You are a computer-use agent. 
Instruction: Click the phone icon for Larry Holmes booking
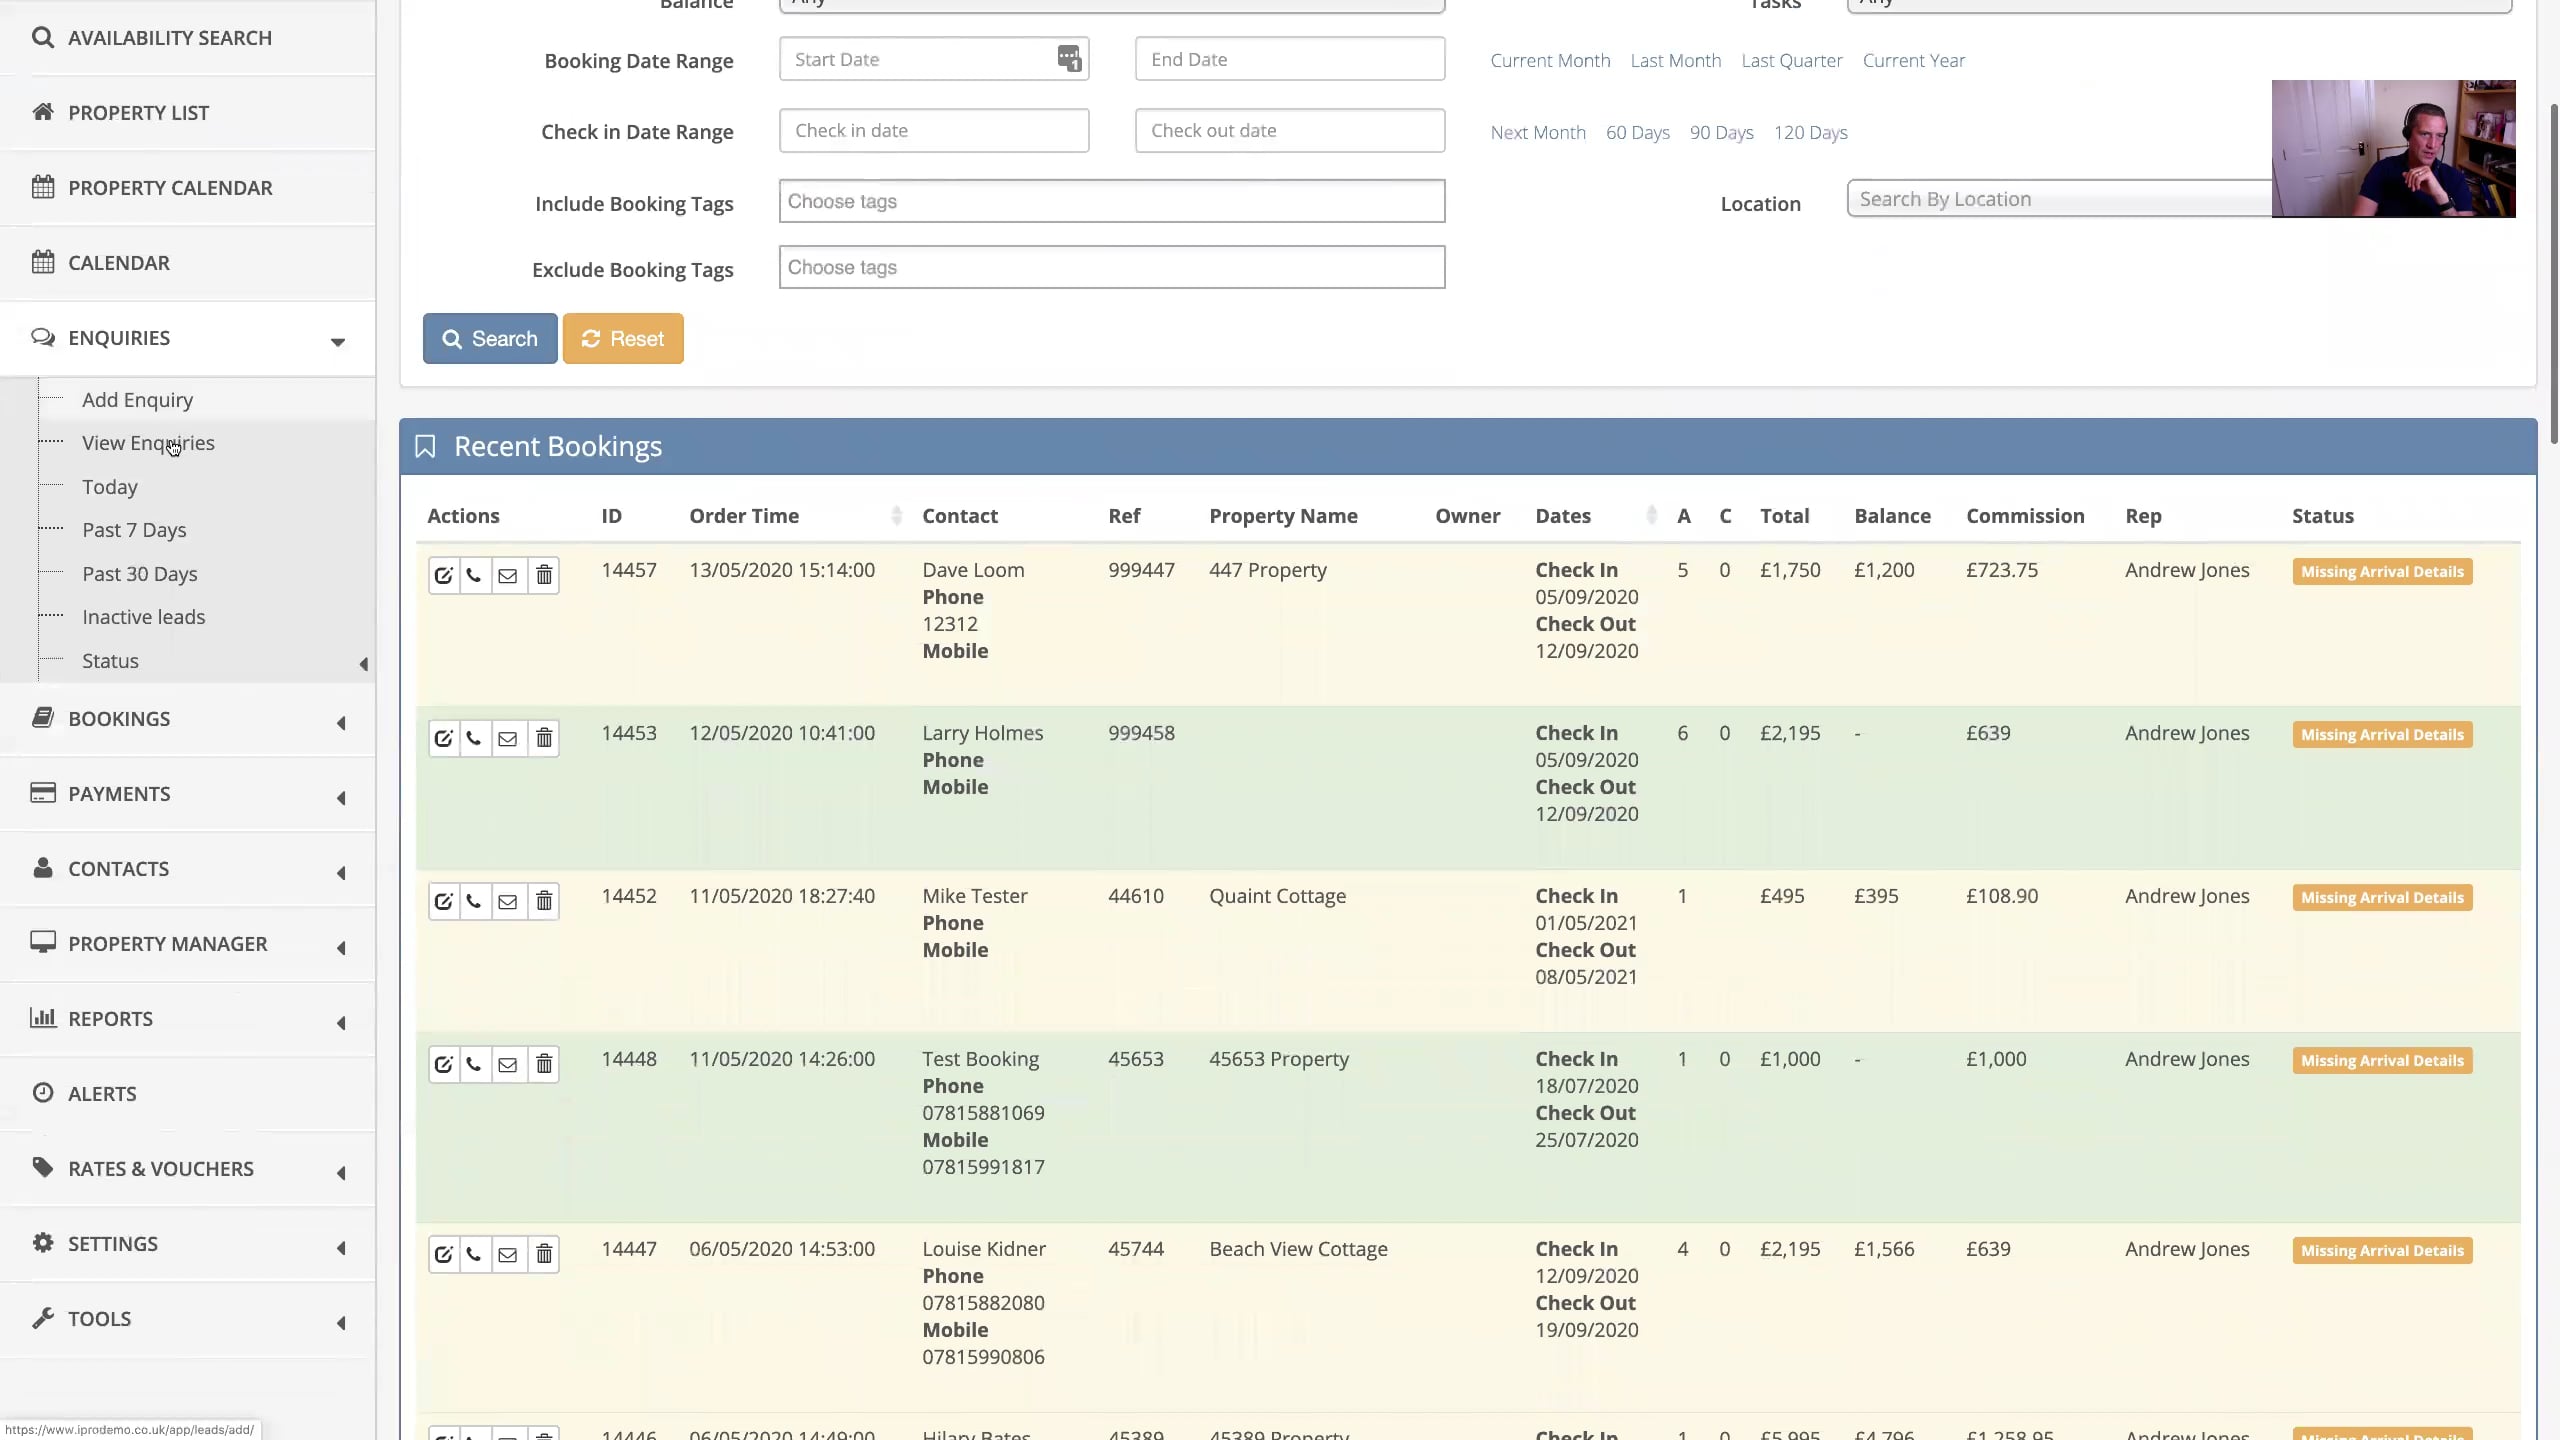(475, 738)
